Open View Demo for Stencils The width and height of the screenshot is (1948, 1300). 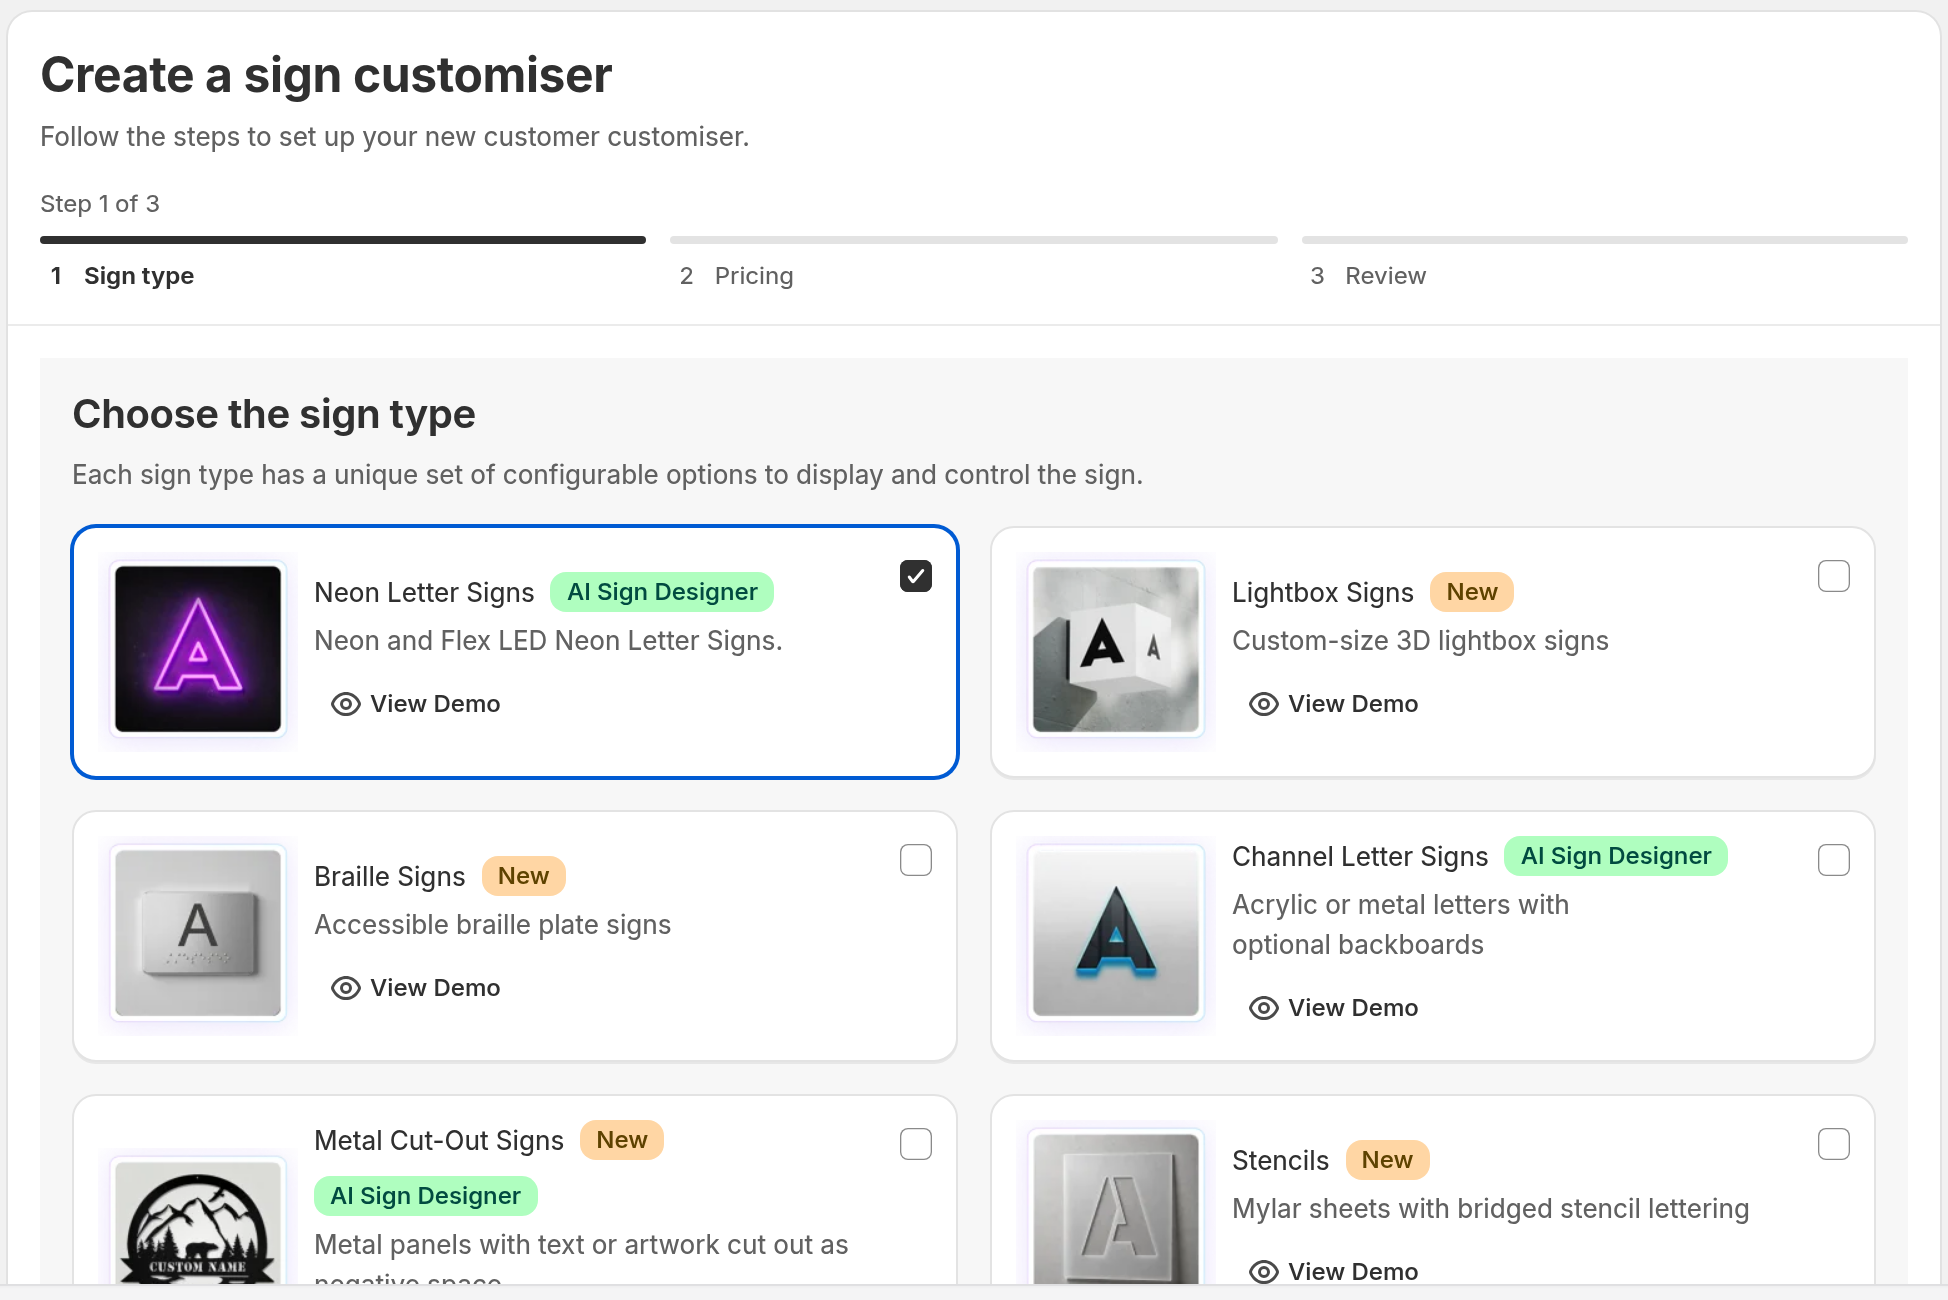[x=1334, y=1272]
